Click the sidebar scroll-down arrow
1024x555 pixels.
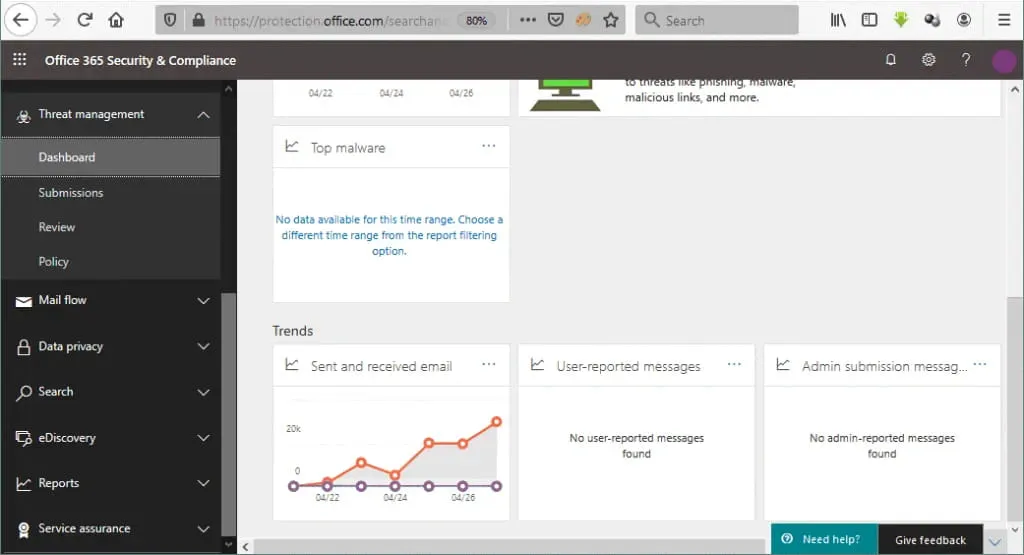[228, 544]
